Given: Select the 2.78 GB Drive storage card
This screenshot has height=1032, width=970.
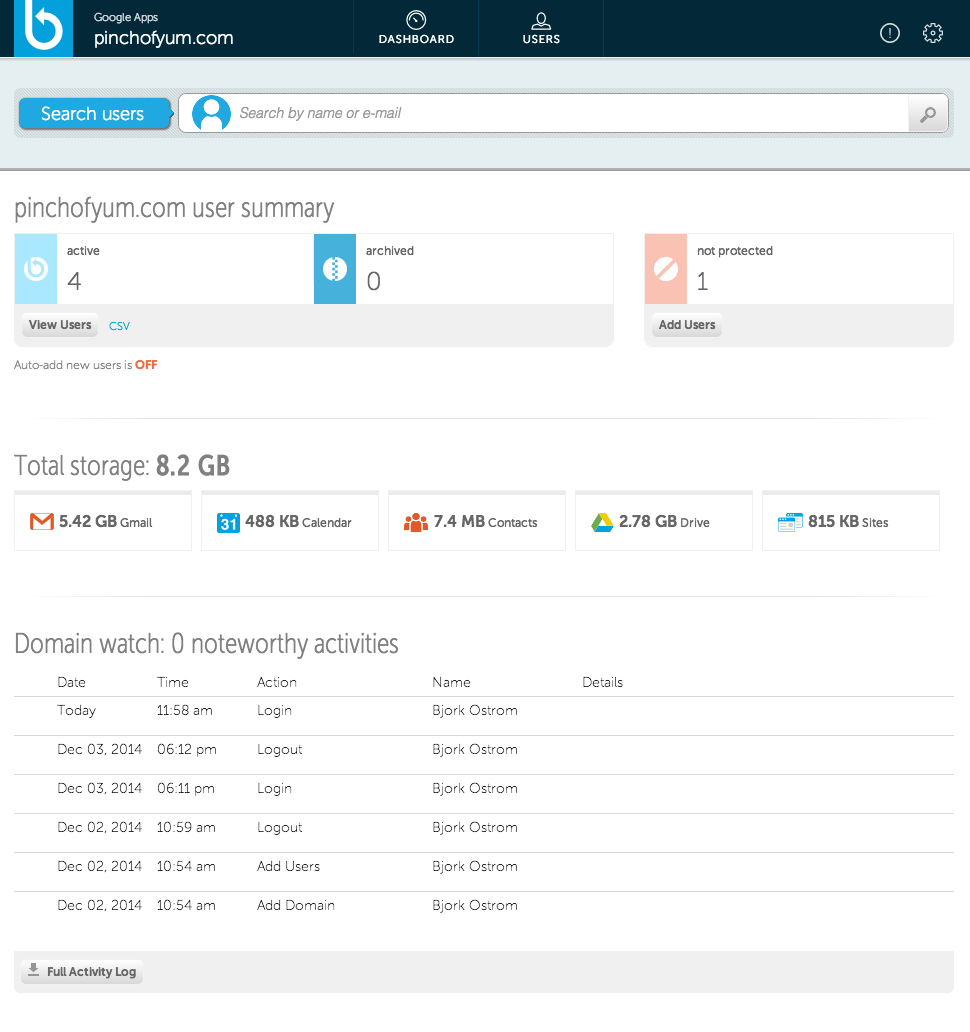Looking at the screenshot, I should click(663, 521).
